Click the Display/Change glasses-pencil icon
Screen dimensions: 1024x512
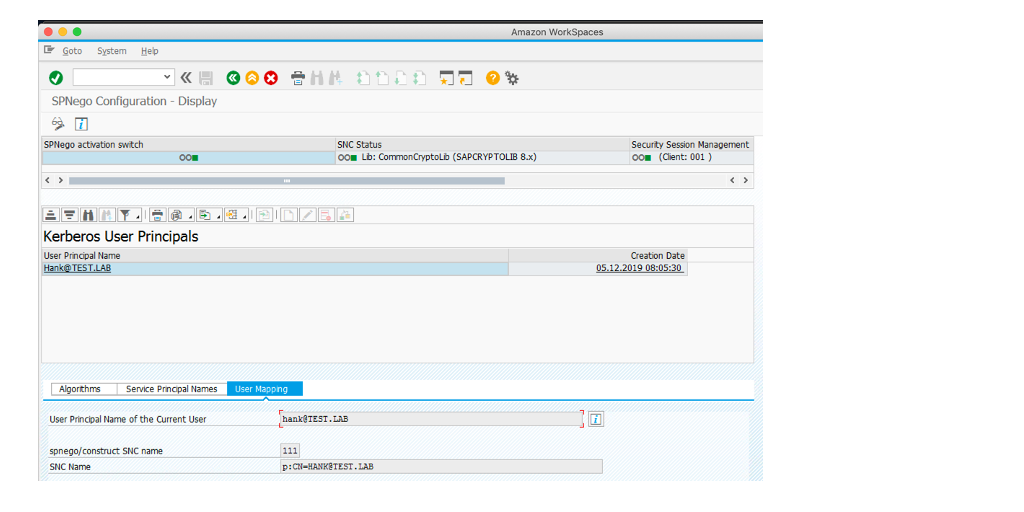click(x=59, y=123)
